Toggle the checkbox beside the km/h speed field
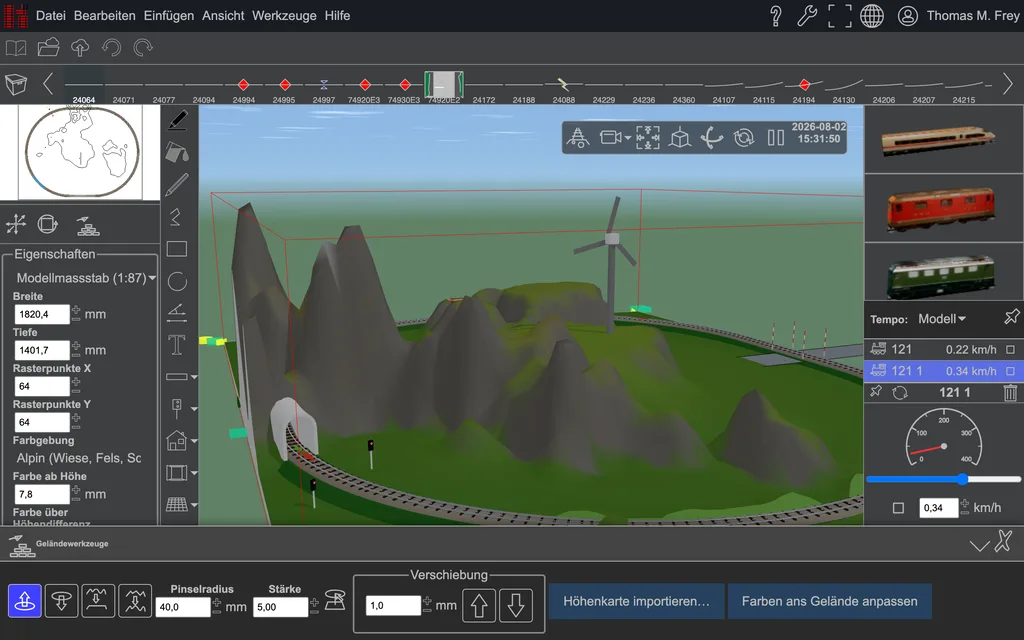 coord(899,507)
